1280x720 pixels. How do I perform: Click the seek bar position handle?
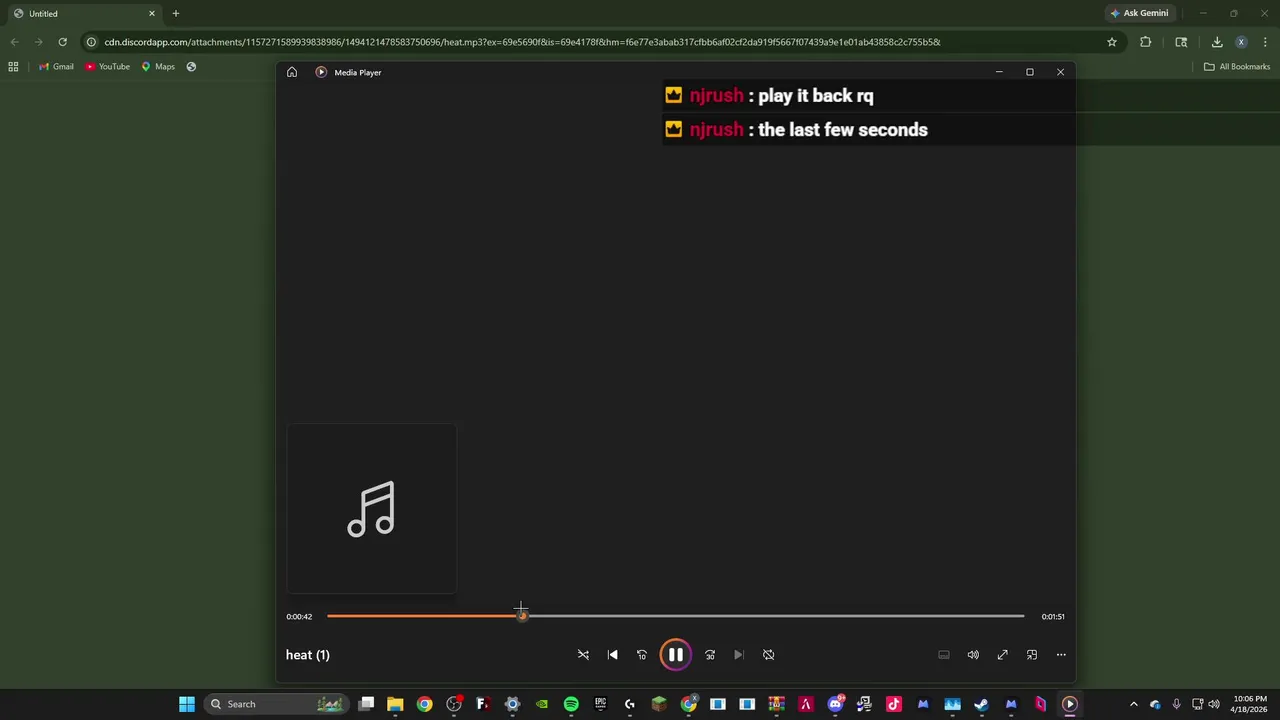click(x=522, y=616)
